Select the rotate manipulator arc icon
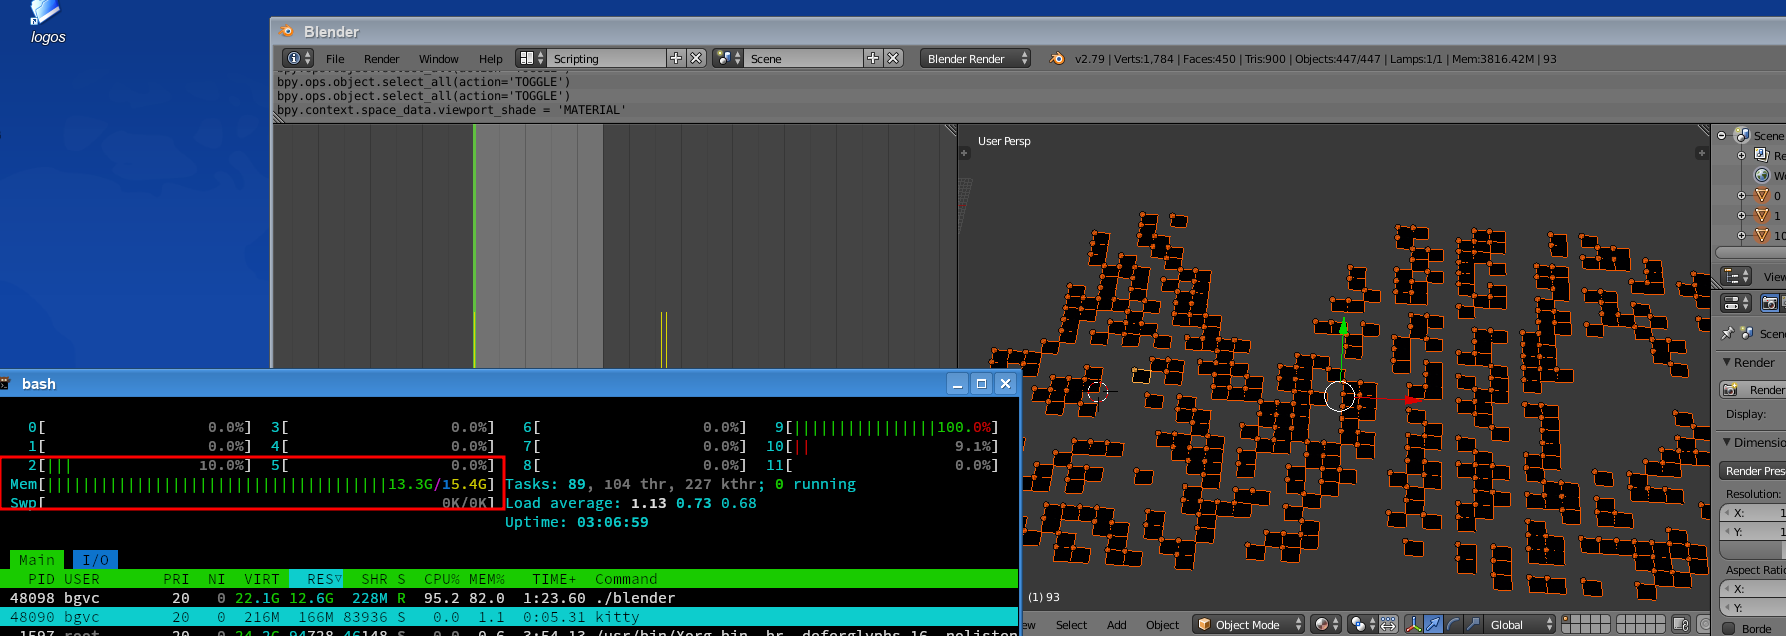 click(1452, 624)
